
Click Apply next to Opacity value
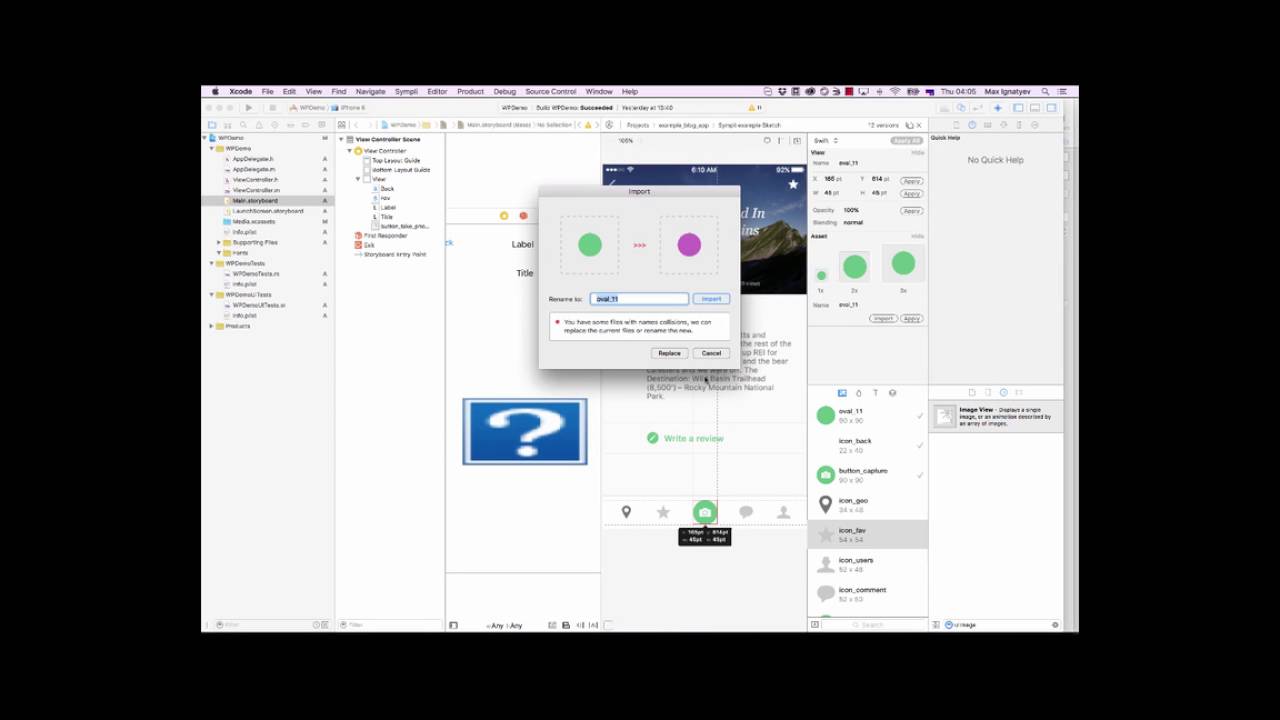tap(911, 211)
